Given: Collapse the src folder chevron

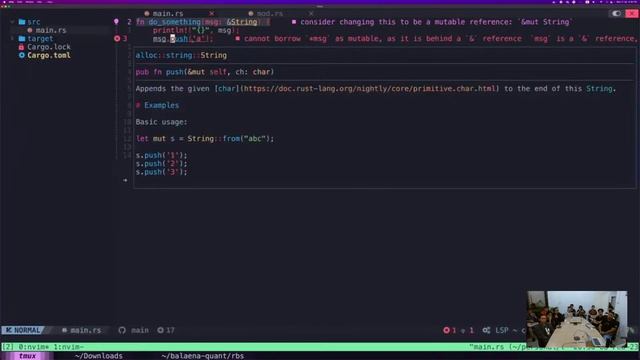Looking at the screenshot, I should pyautogui.click(x=12, y=22).
